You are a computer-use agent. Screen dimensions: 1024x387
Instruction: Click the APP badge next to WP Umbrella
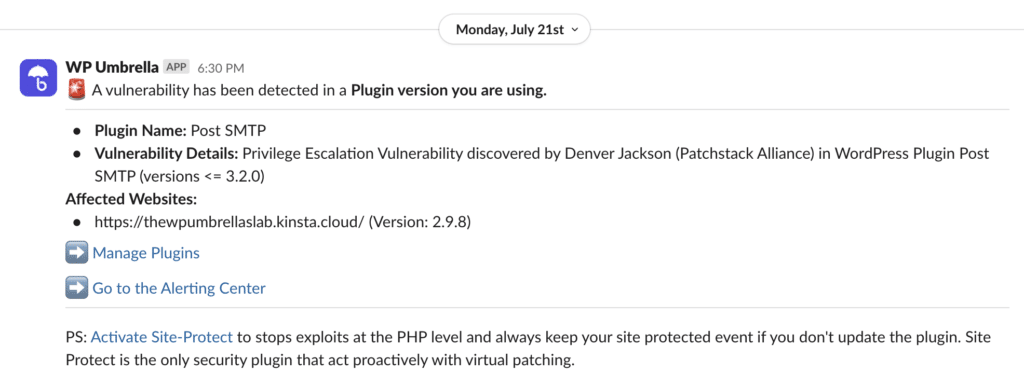[x=177, y=67]
